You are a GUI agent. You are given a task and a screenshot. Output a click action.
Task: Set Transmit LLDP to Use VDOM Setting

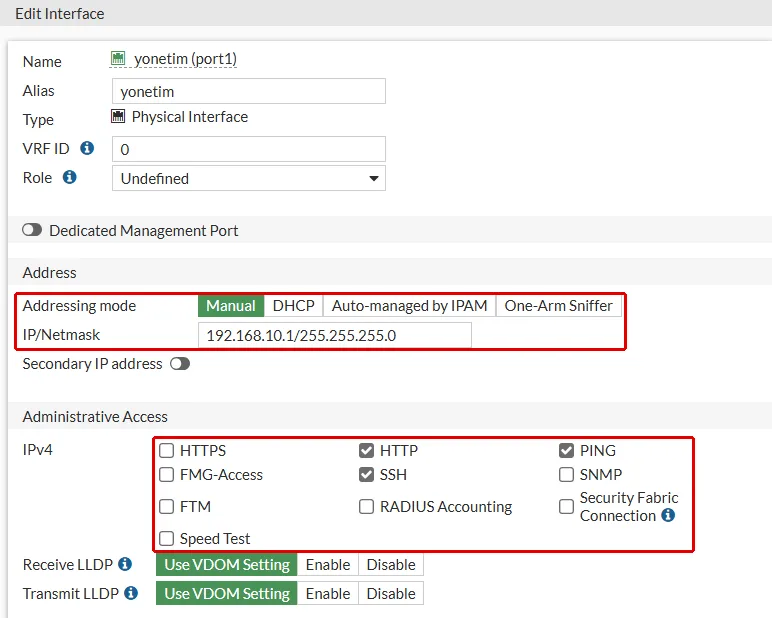click(227, 593)
